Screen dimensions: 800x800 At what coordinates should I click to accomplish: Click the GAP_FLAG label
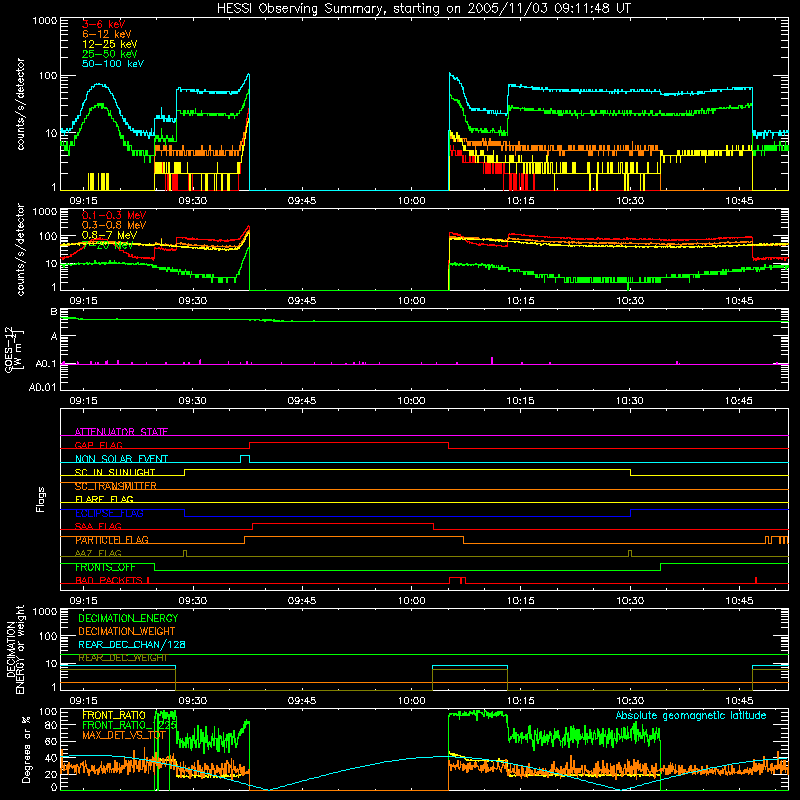(x=98, y=445)
